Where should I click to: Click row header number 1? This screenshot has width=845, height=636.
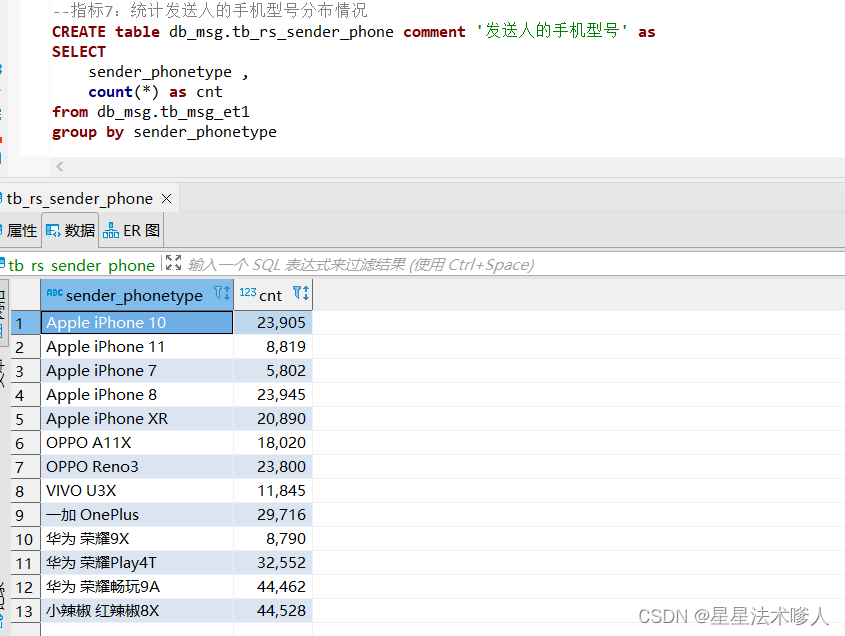point(25,323)
